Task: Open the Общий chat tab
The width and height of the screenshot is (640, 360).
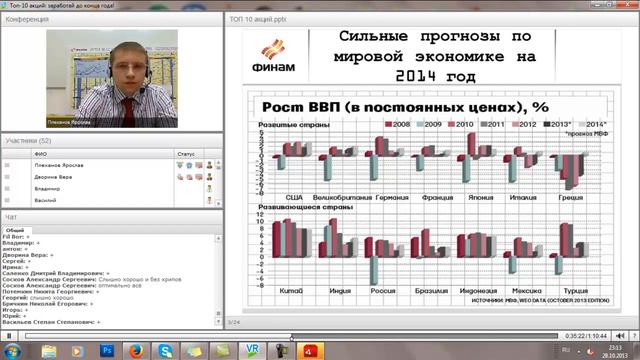Action: click(x=15, y=230)
